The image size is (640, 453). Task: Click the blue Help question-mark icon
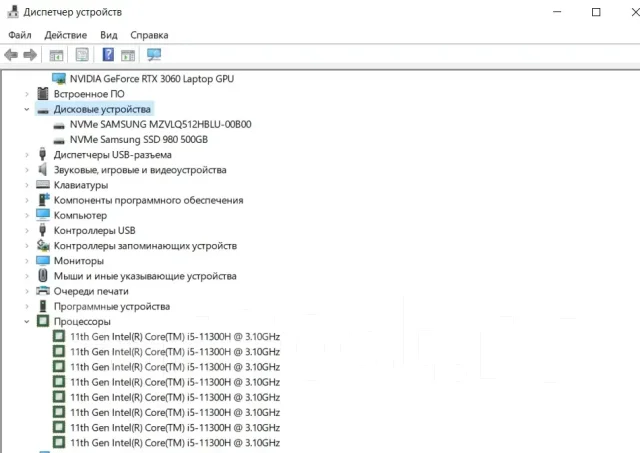(x=108, y=54)
